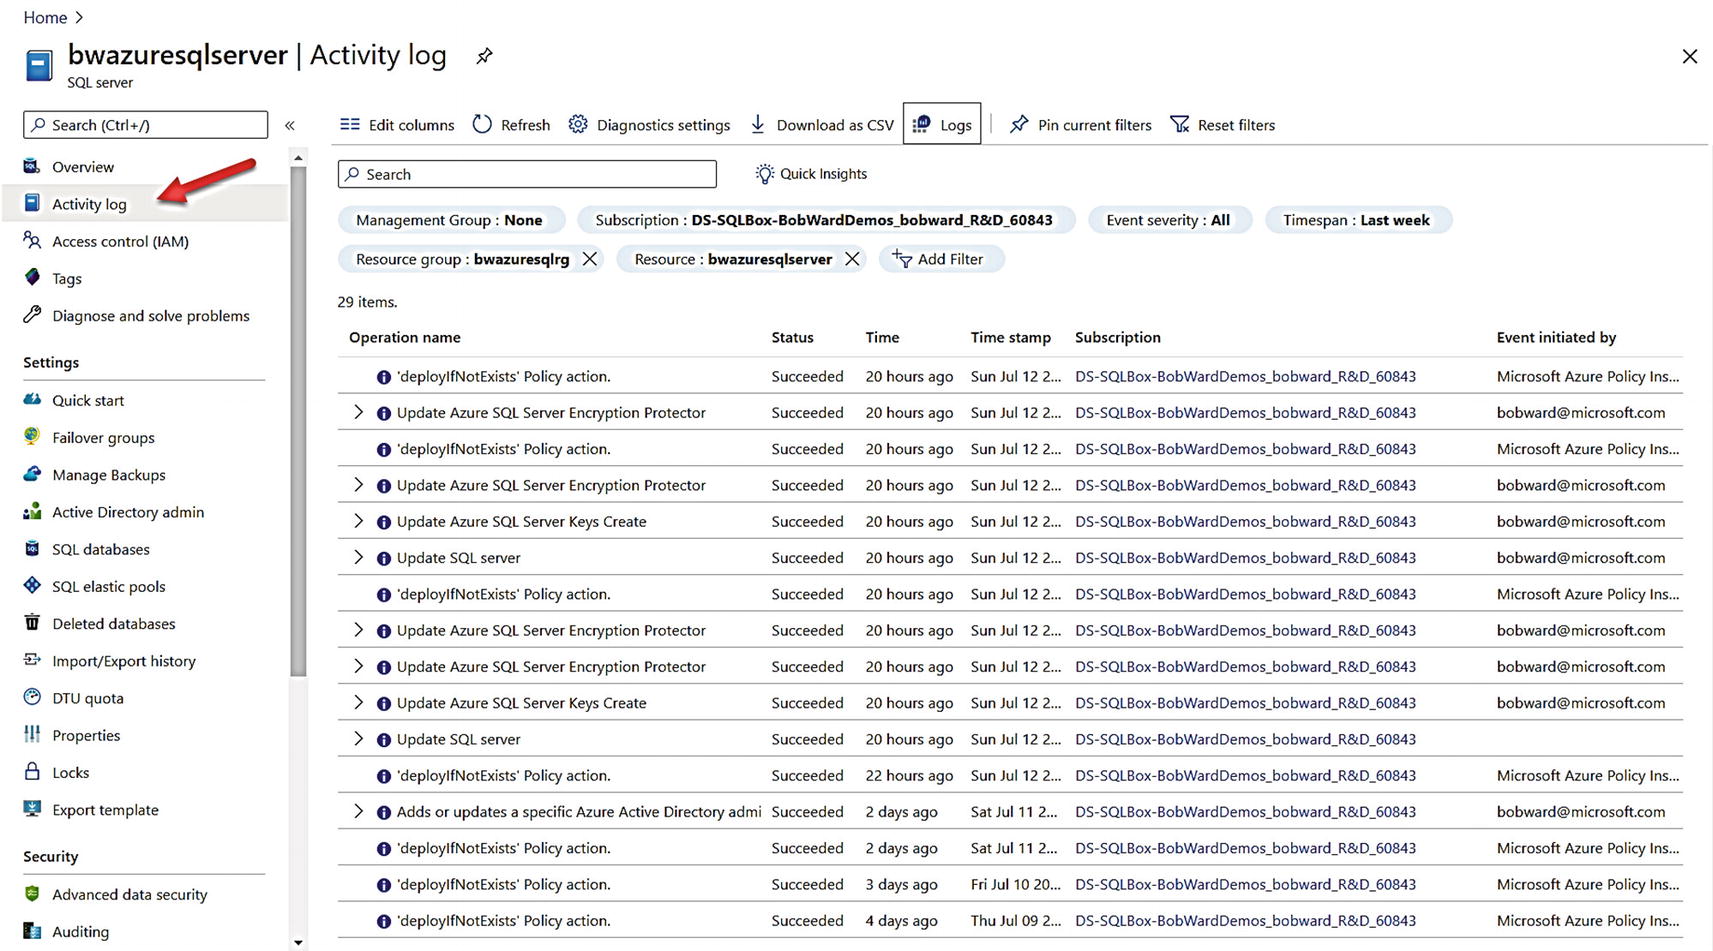Click the SQL elastic pools icon
Screen dimensions: 1713x951
tap(32, 586)
